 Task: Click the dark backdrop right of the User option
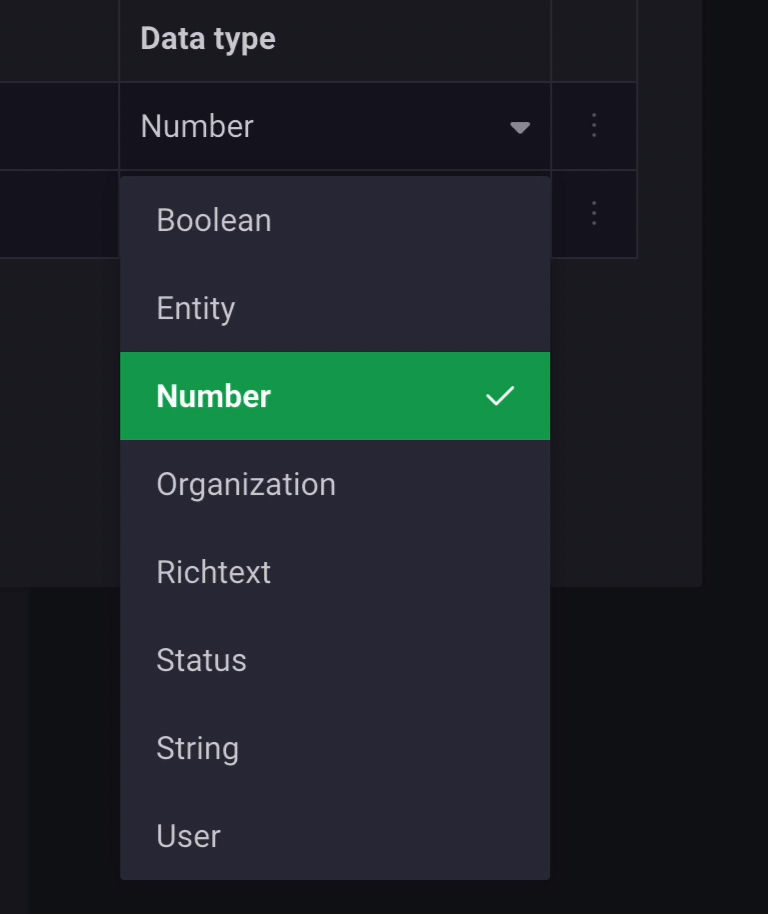click(x=658, y=837)
